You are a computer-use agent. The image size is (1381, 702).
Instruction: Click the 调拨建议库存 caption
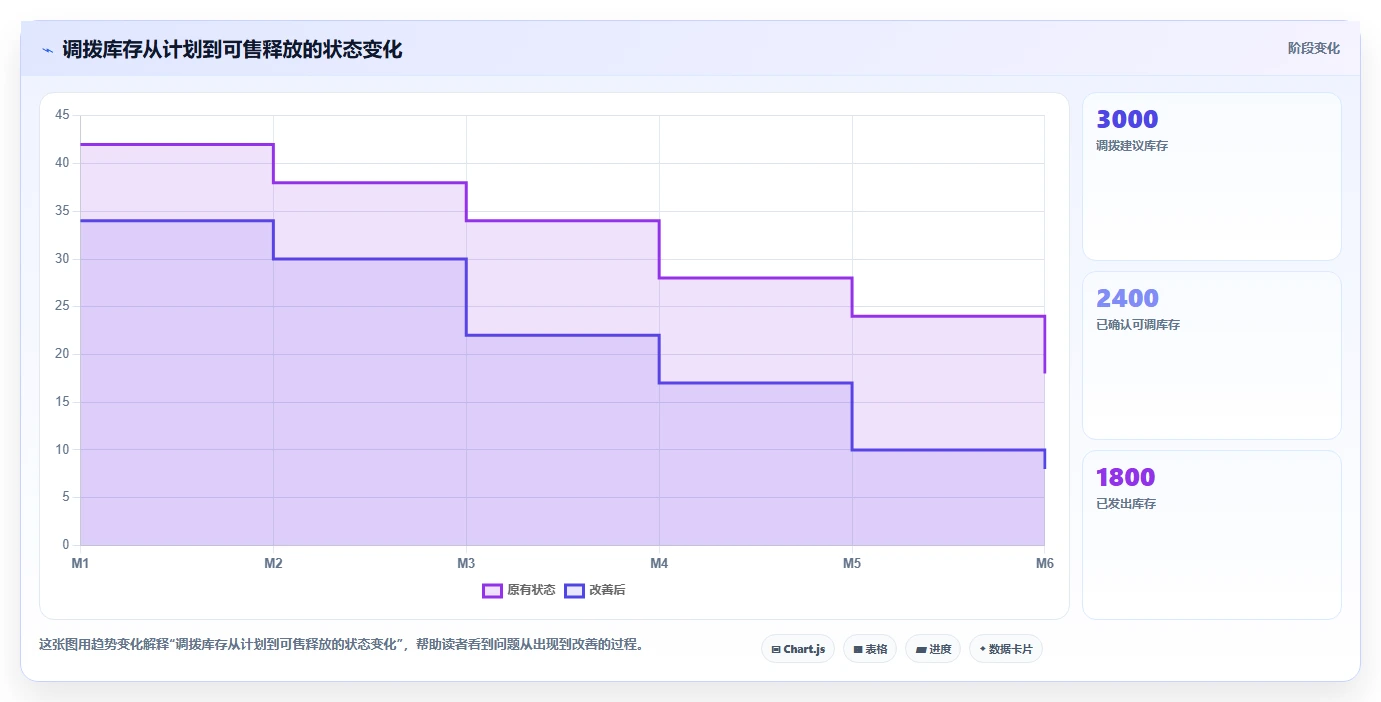(1132, 146)
